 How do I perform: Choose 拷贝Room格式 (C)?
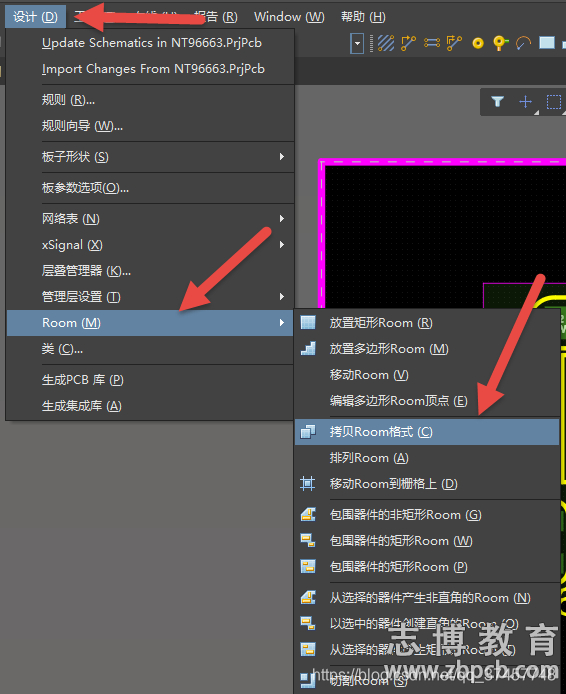(427, 432)
